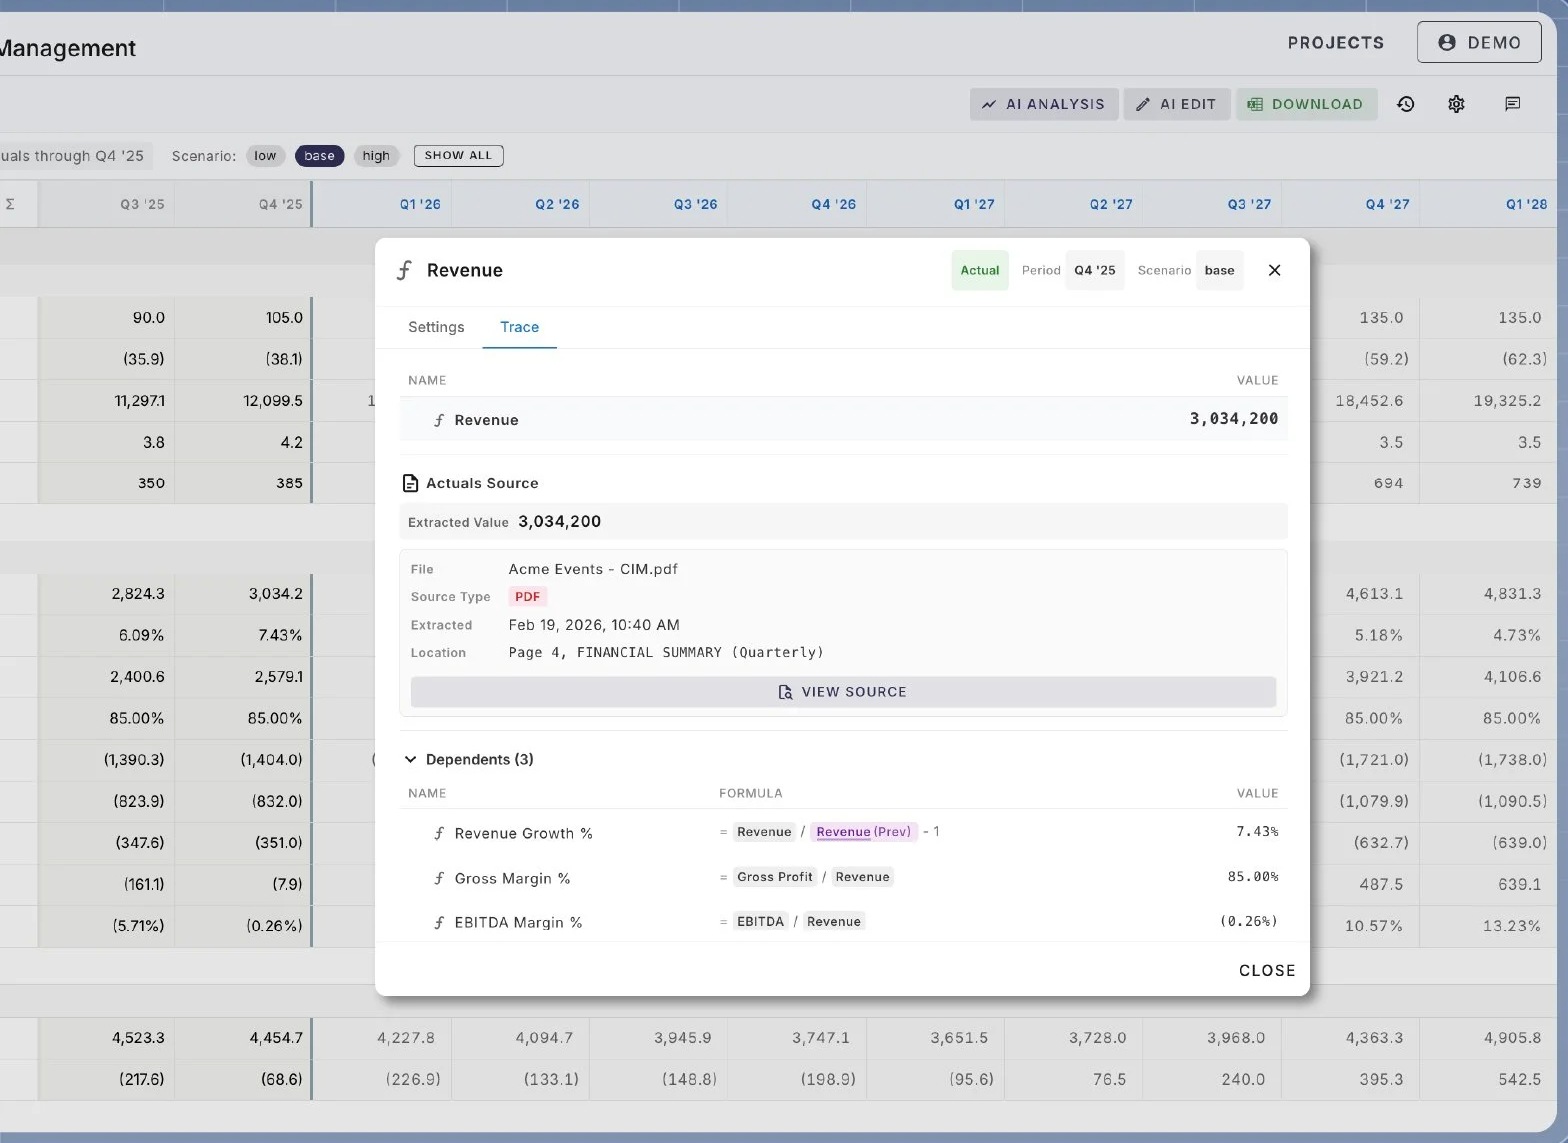Start AI EDIT
Image resolution: width=1568 pixels, height=1143 pixels.
pos(1177,104)
